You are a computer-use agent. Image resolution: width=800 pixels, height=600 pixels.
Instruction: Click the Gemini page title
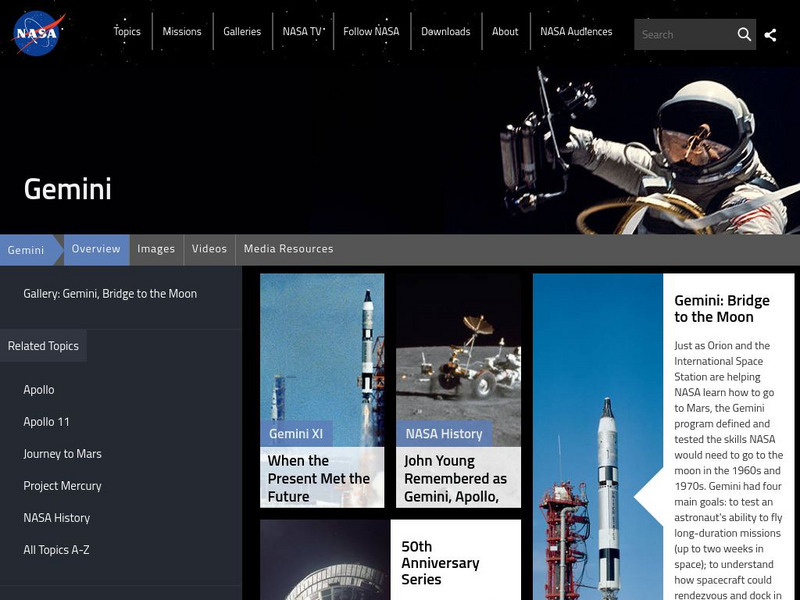point(67,189)
